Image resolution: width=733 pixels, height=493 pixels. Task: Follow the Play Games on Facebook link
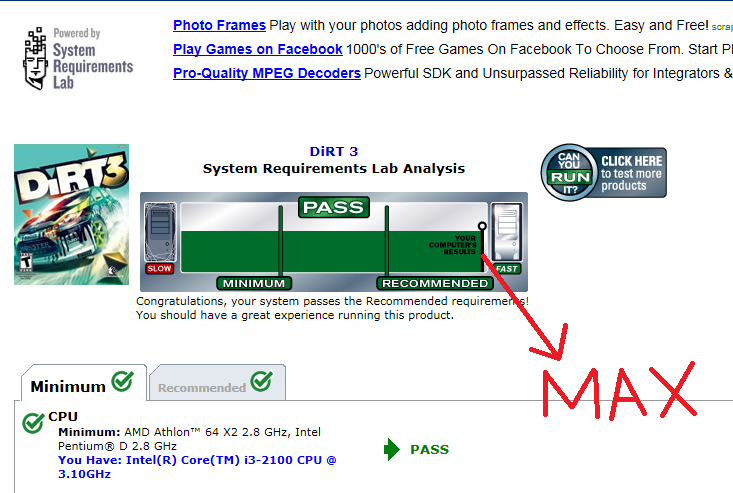(257, 49)
